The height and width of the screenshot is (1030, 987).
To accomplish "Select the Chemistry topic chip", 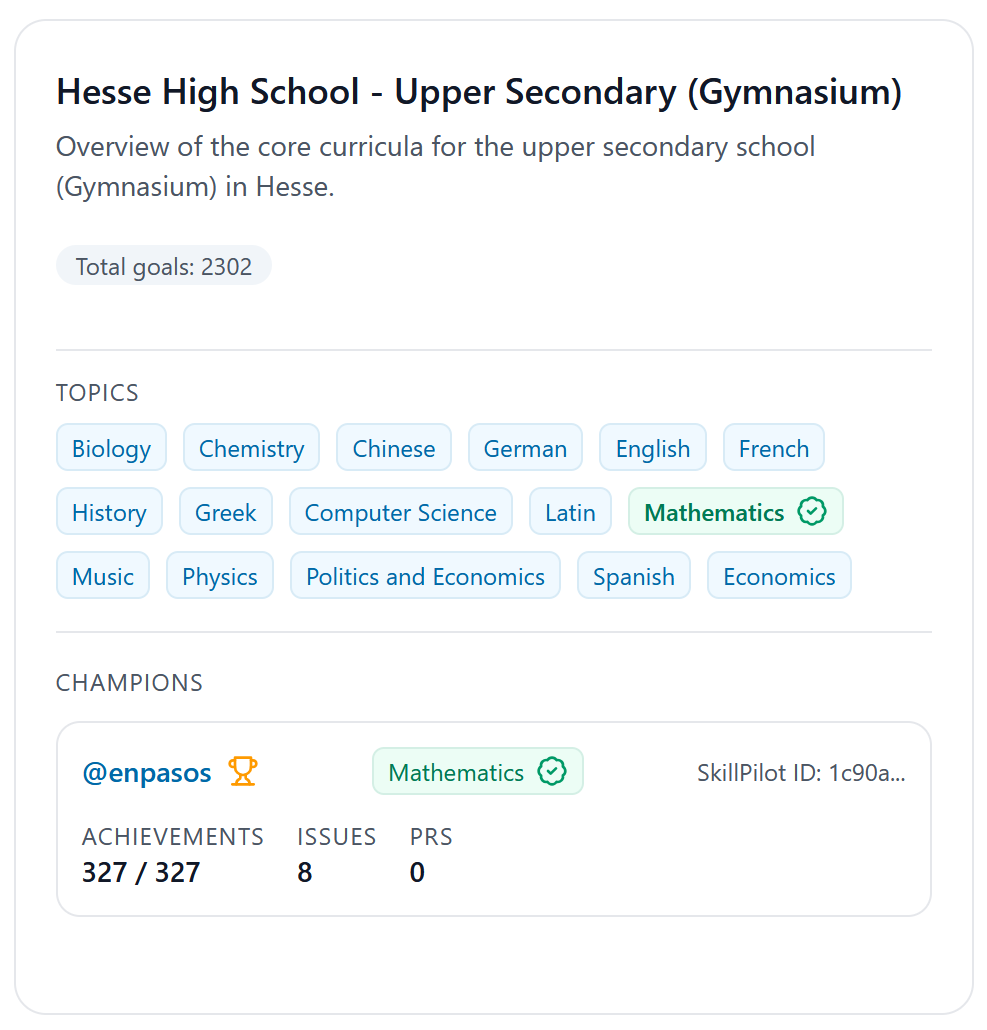I will [251, 448].
